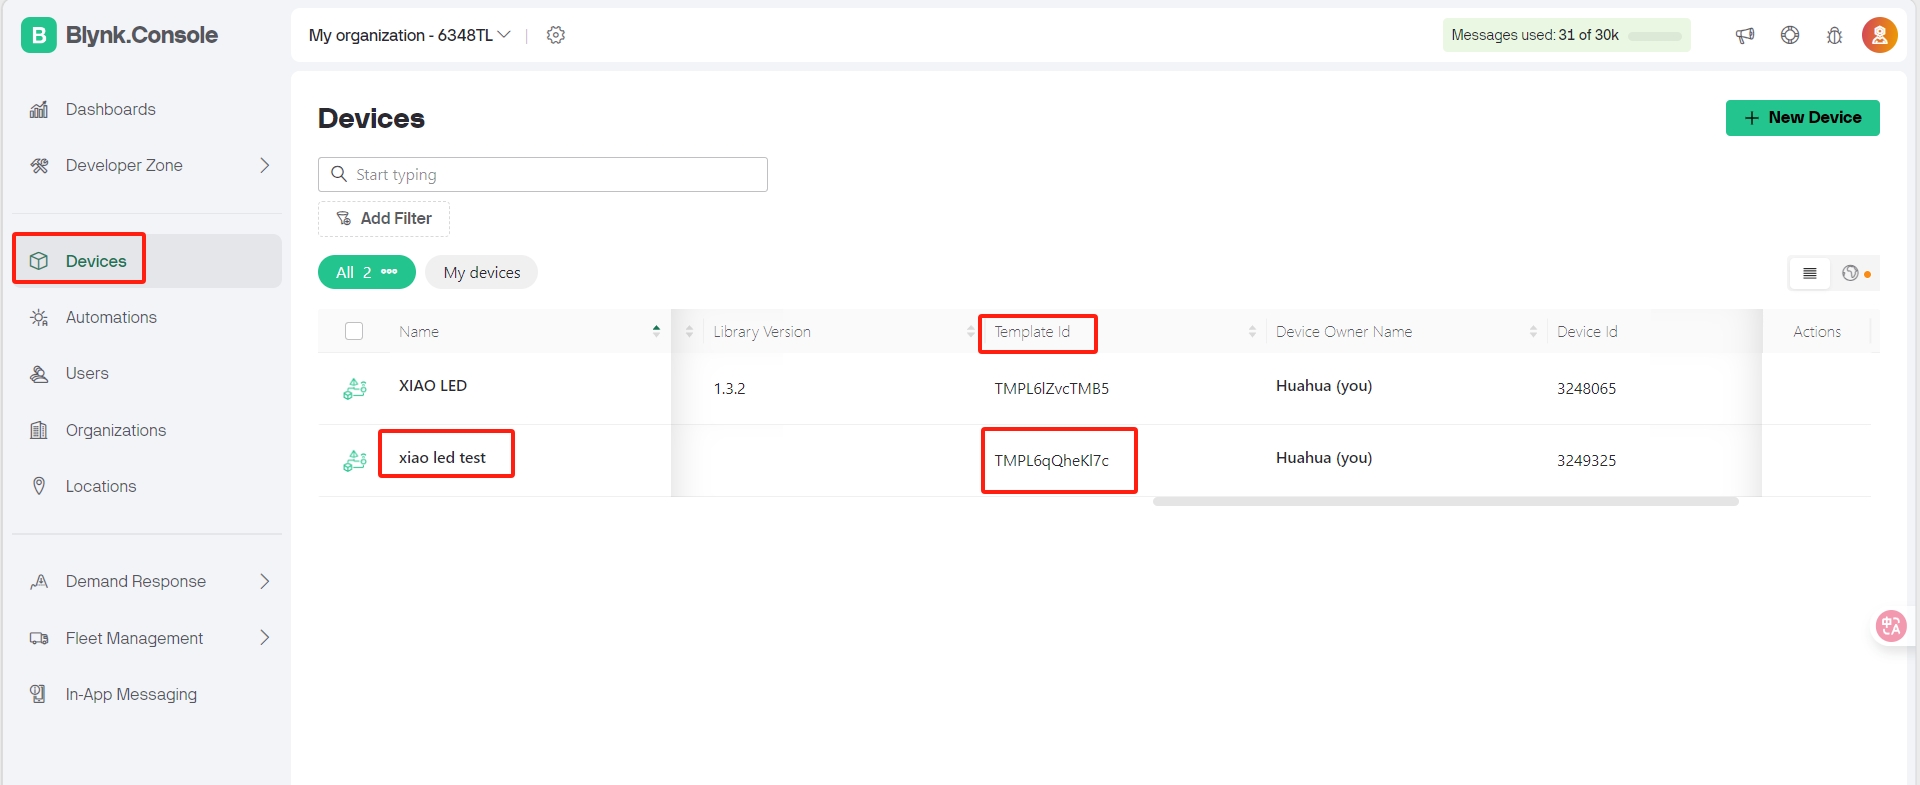Click the plus icon on New Device

coord(1752,118)
